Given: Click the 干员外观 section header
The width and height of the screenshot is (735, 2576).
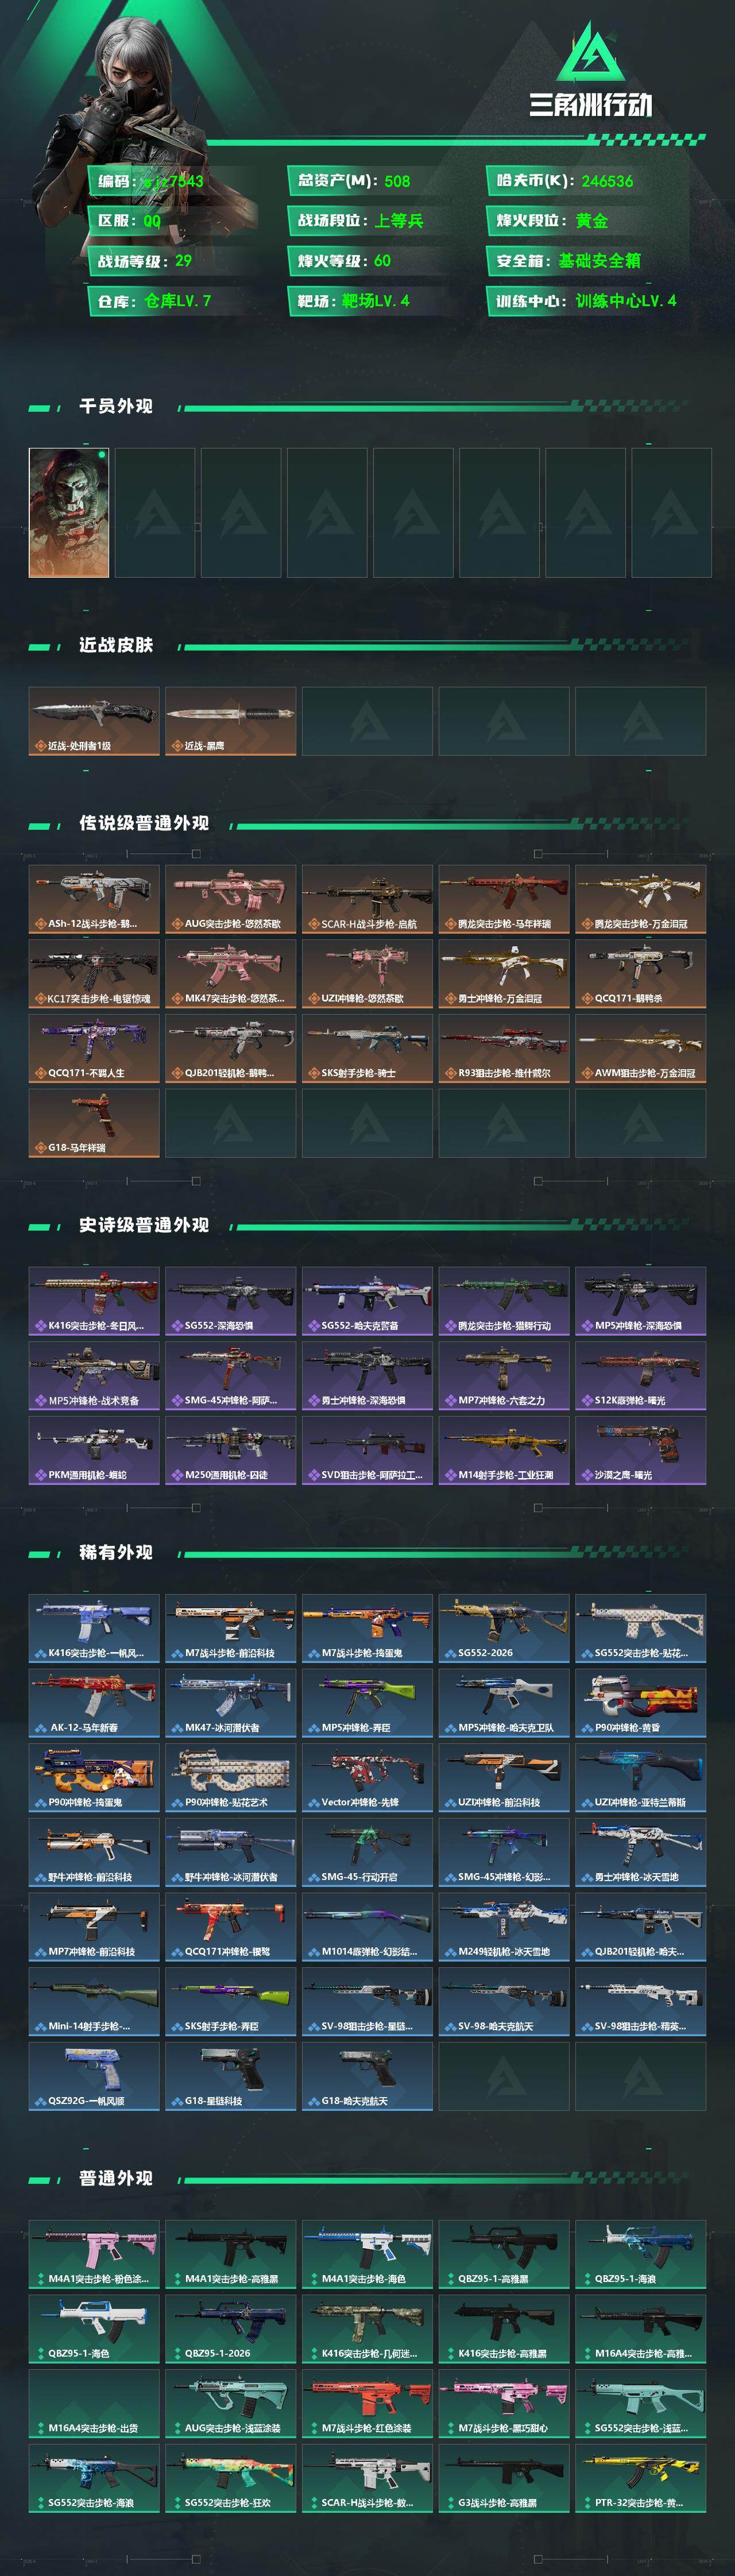Looking at the screenshot, I should 116,406.
